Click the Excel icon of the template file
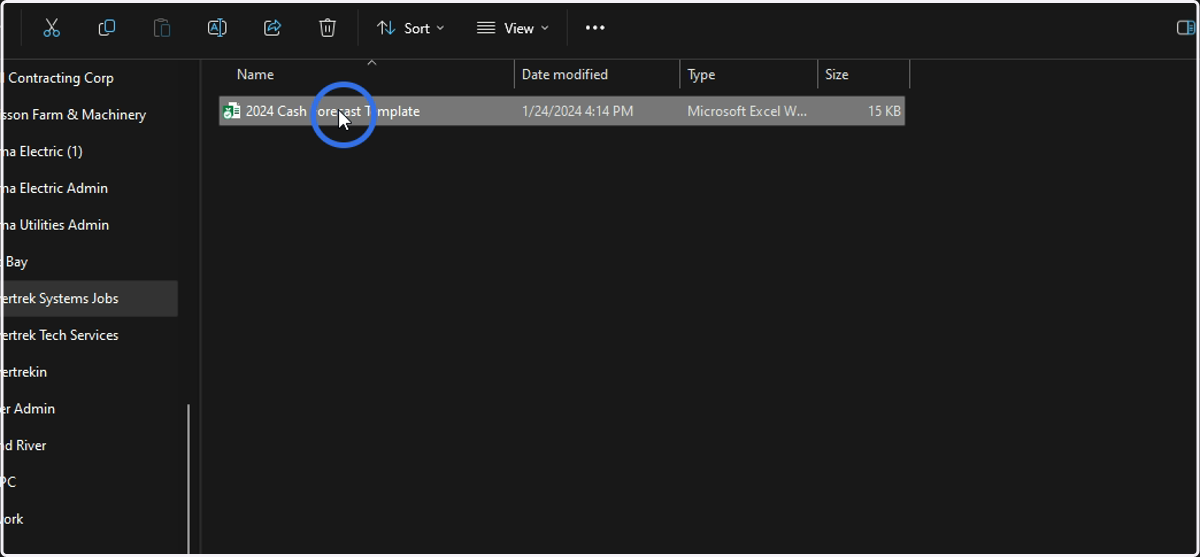 [232, 111]
